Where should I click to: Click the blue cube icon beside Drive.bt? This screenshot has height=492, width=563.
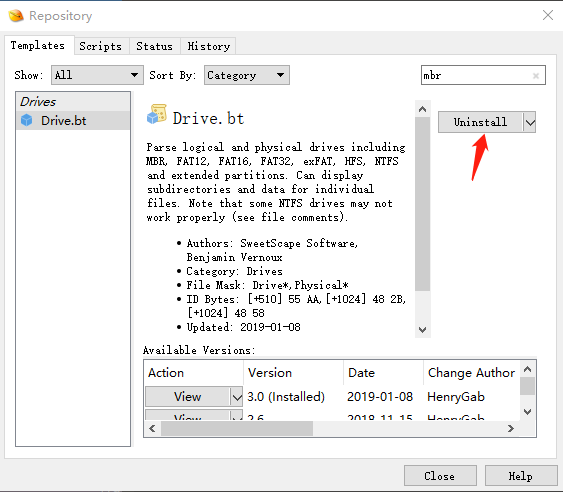click(x=27, y=120)
